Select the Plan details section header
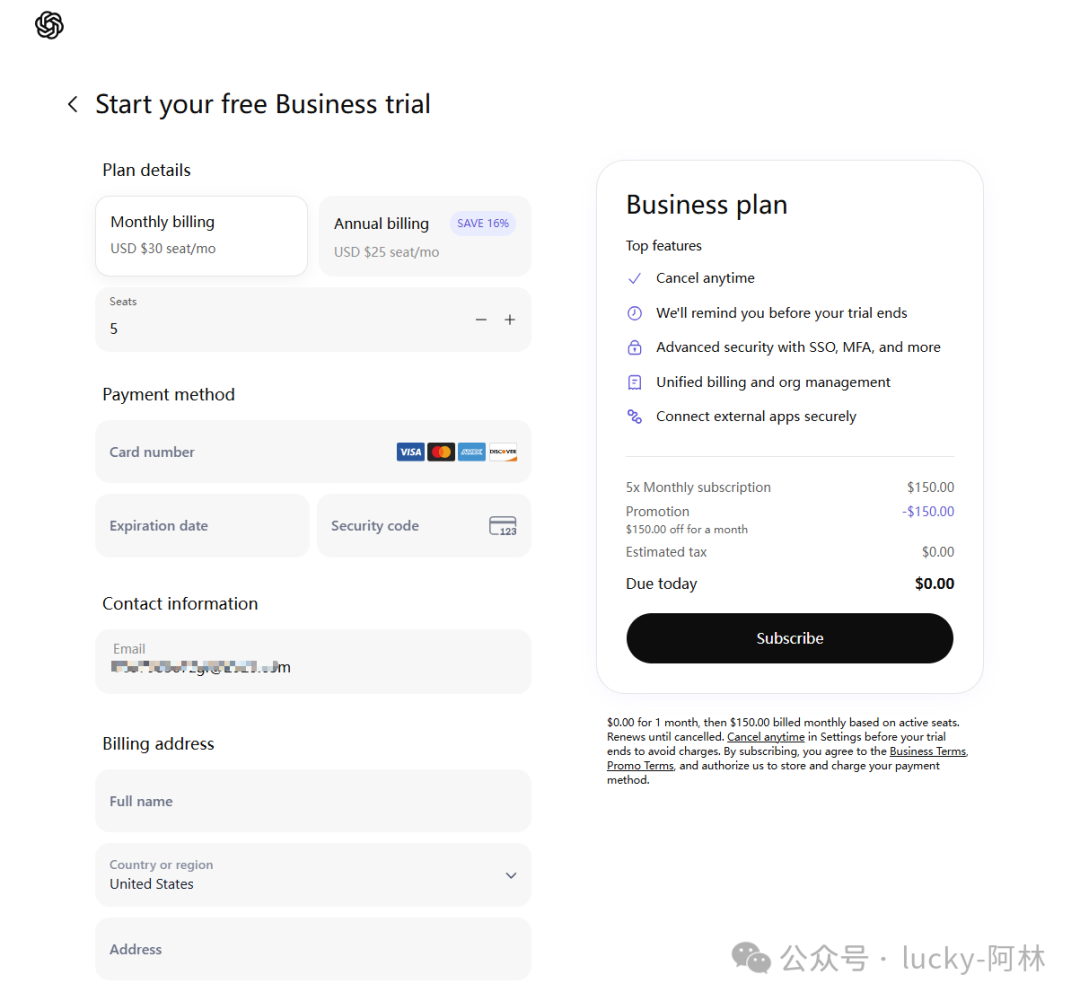This screenshot has height=1001, width=1080. [146, 170]
